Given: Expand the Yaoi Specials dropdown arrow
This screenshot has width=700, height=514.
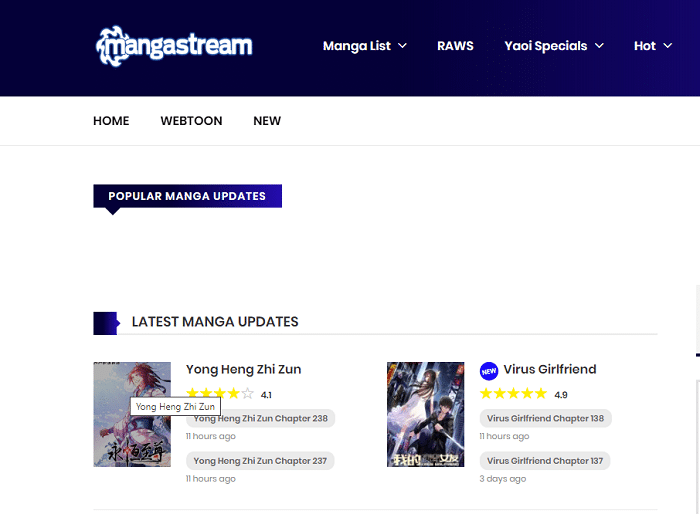Looking at the screenshot, I should (x=600, y=46).
